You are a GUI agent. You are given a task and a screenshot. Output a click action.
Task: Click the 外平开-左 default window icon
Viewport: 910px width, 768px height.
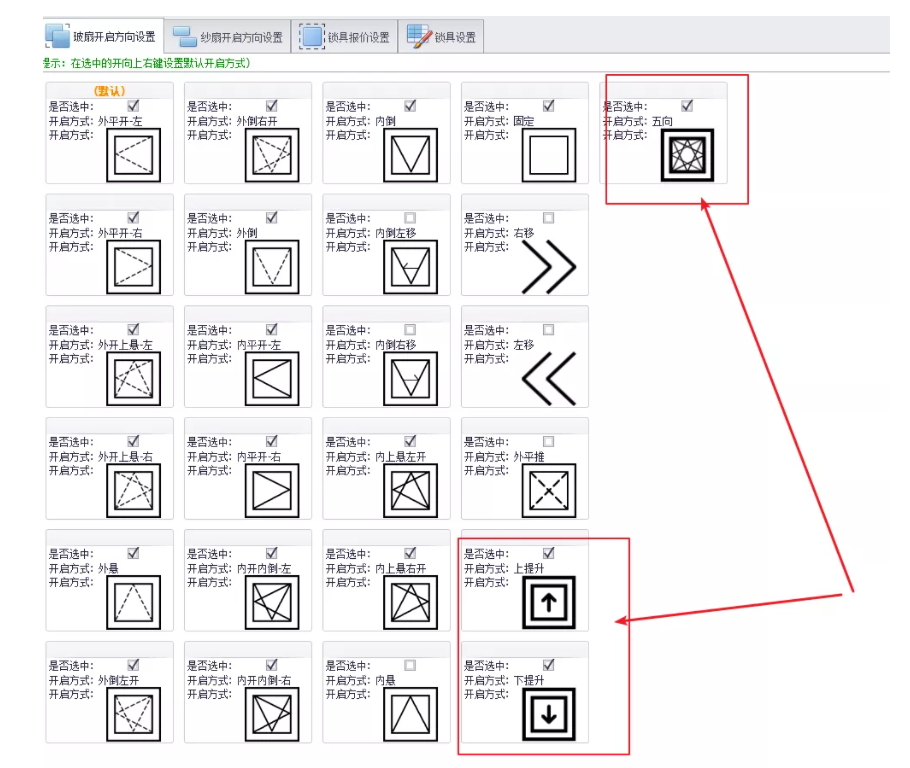[134, 155]
